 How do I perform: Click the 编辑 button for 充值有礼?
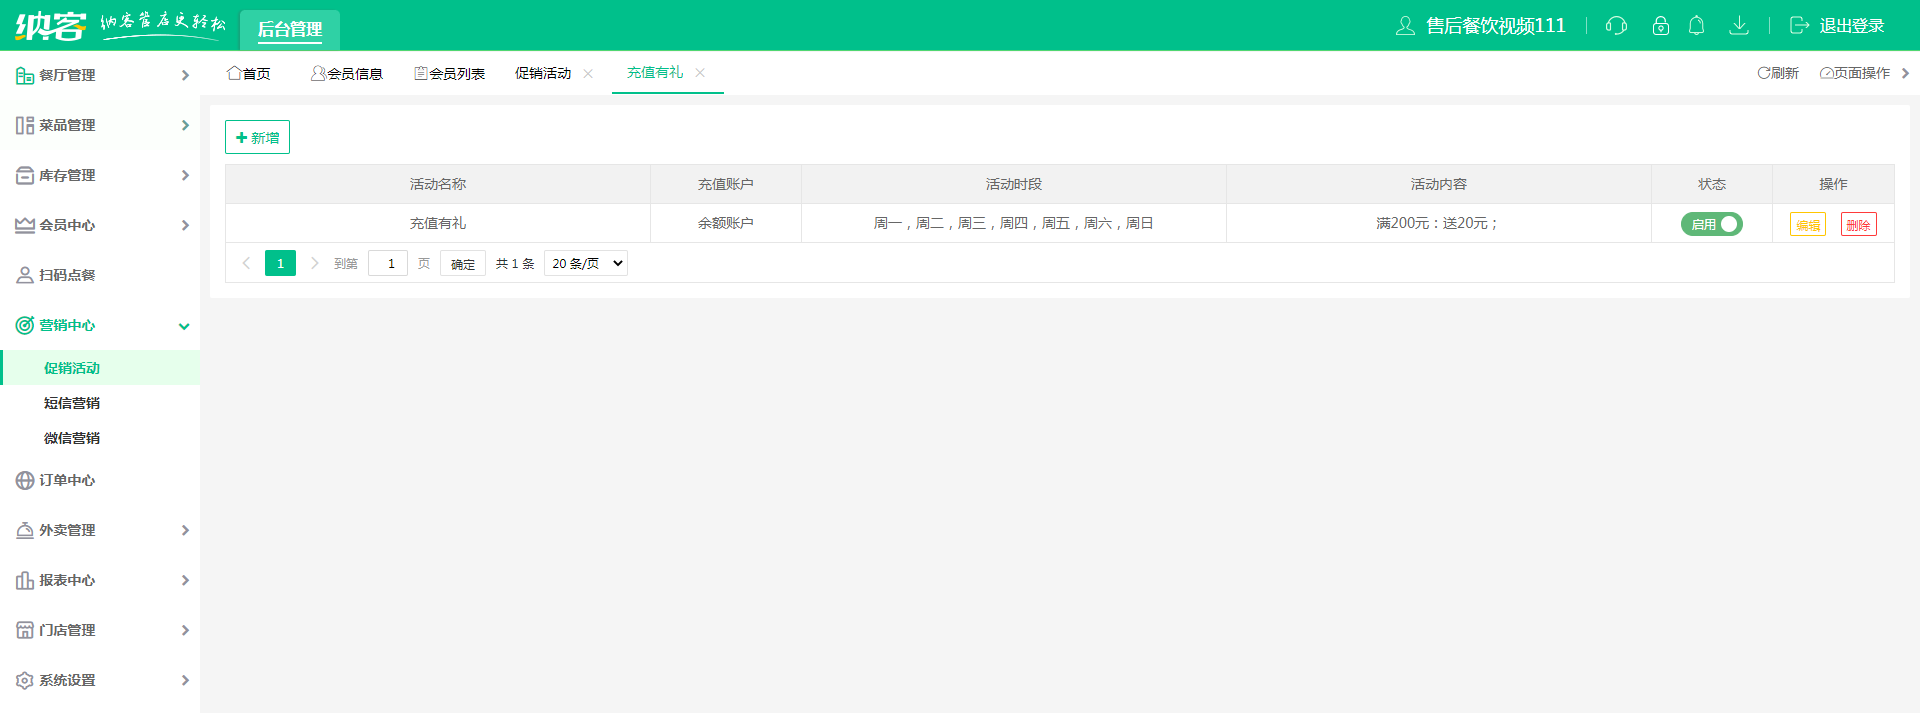tap(1808, 224)
